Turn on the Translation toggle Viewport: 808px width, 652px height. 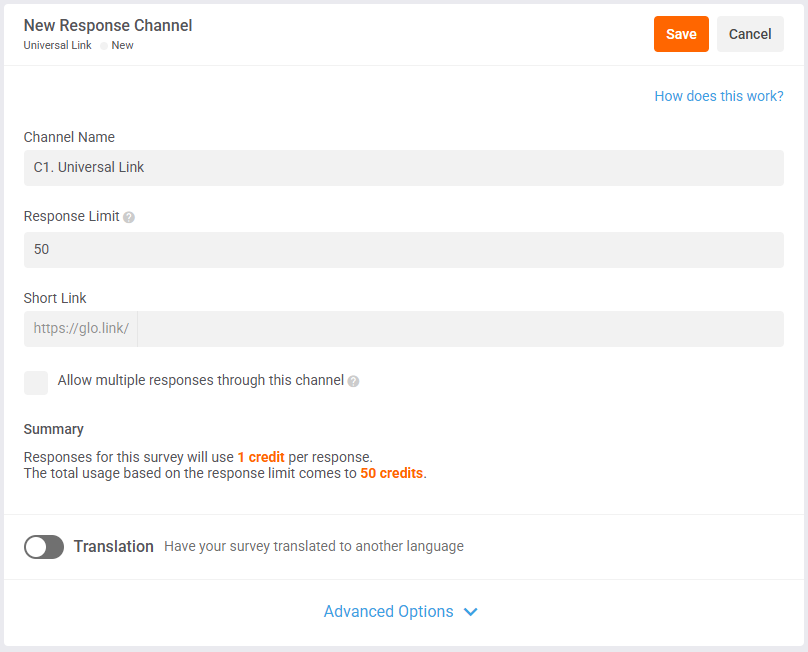44,547
